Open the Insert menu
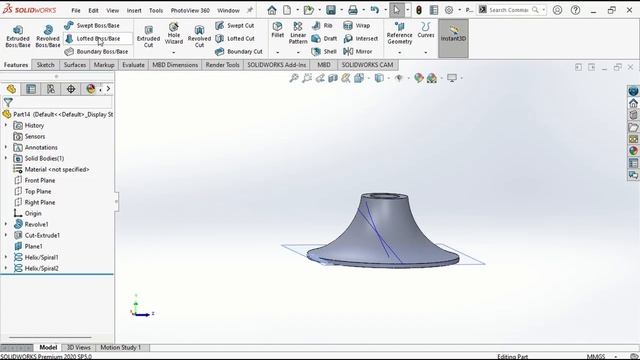Image resolution: width=640 pixels, height=360 pixels. (134, 10)
